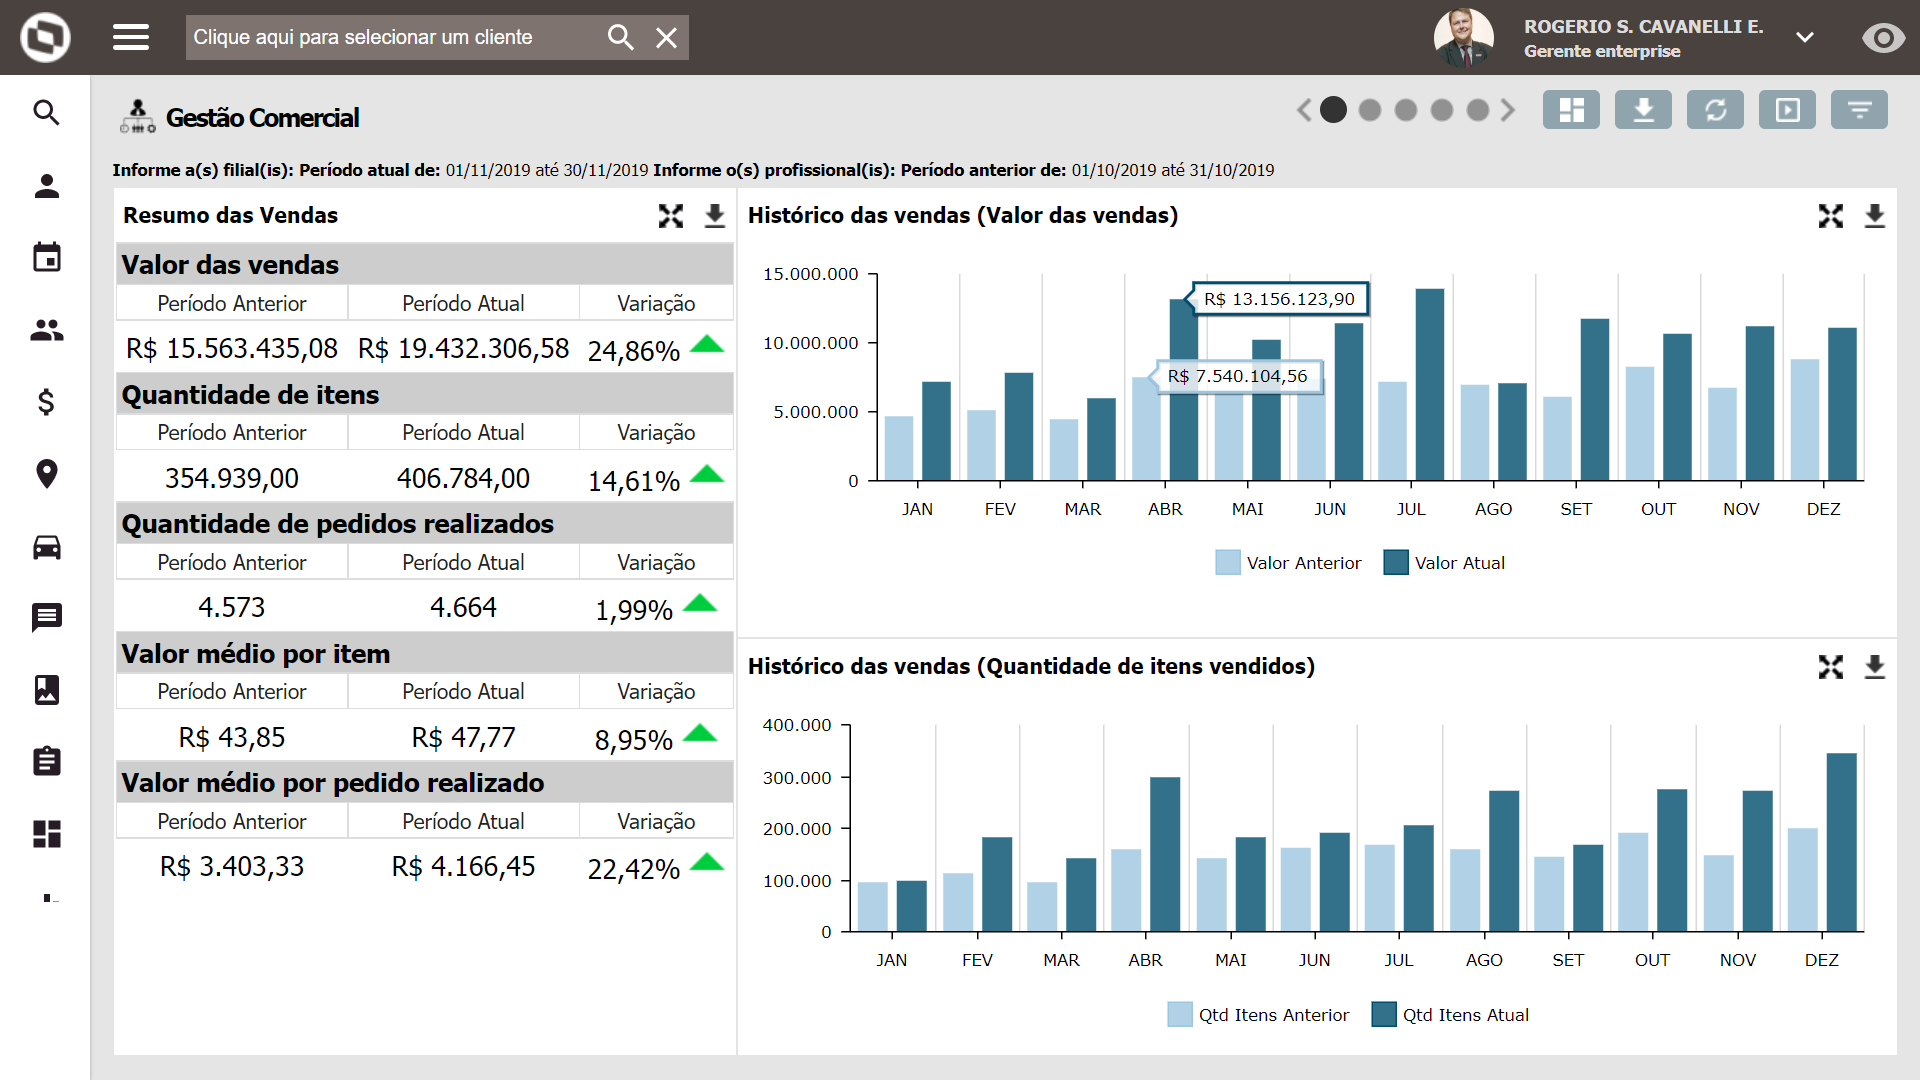Expand Valor das vendas chart fullscreen
This screenshot has height=1080, width=1920.
coord(1830,216)
